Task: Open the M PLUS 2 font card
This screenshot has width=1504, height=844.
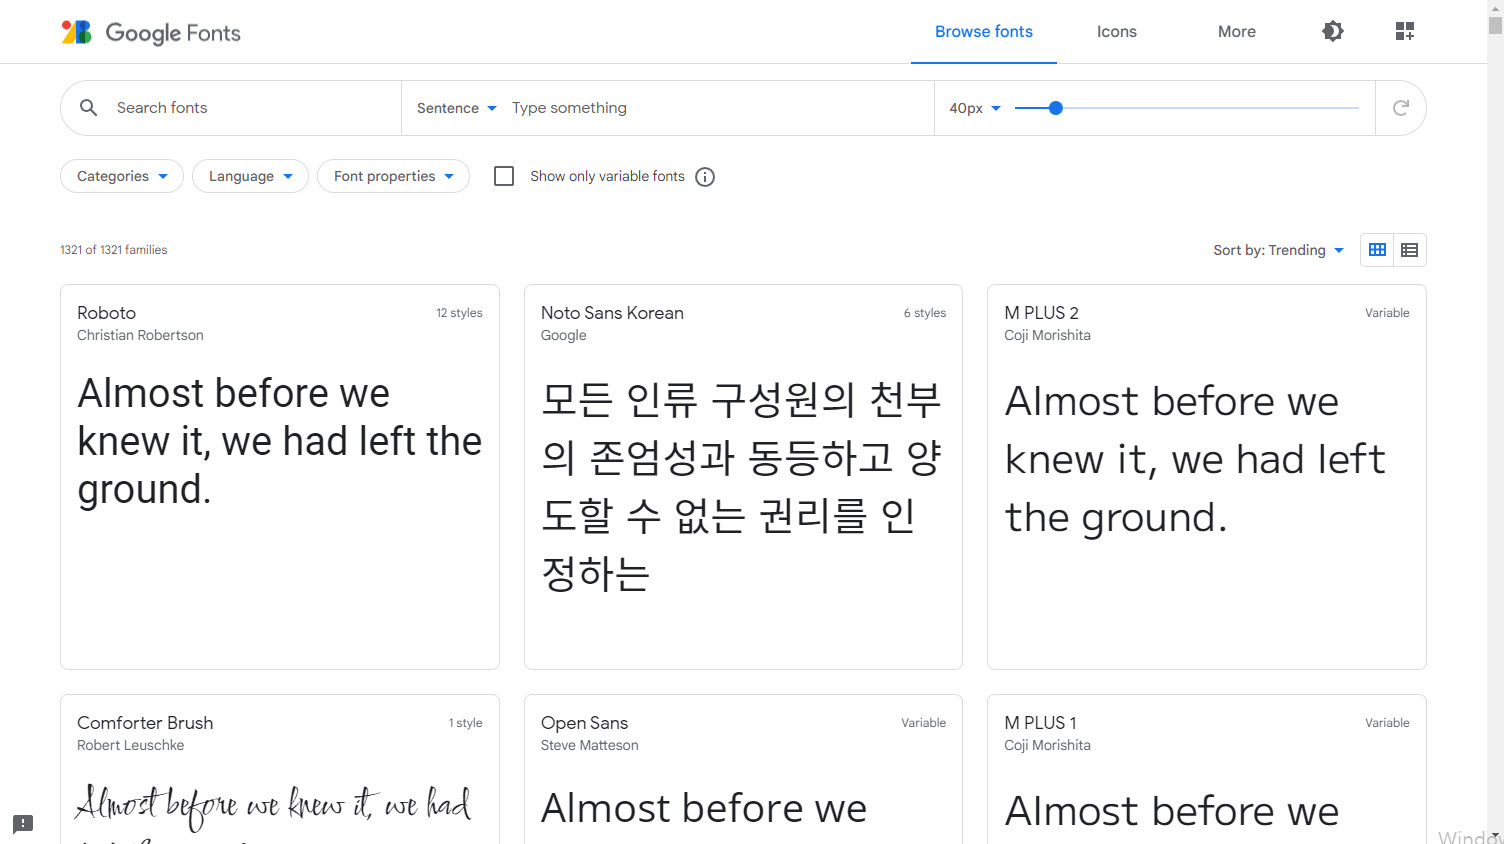Action: tap(1207, 477)
